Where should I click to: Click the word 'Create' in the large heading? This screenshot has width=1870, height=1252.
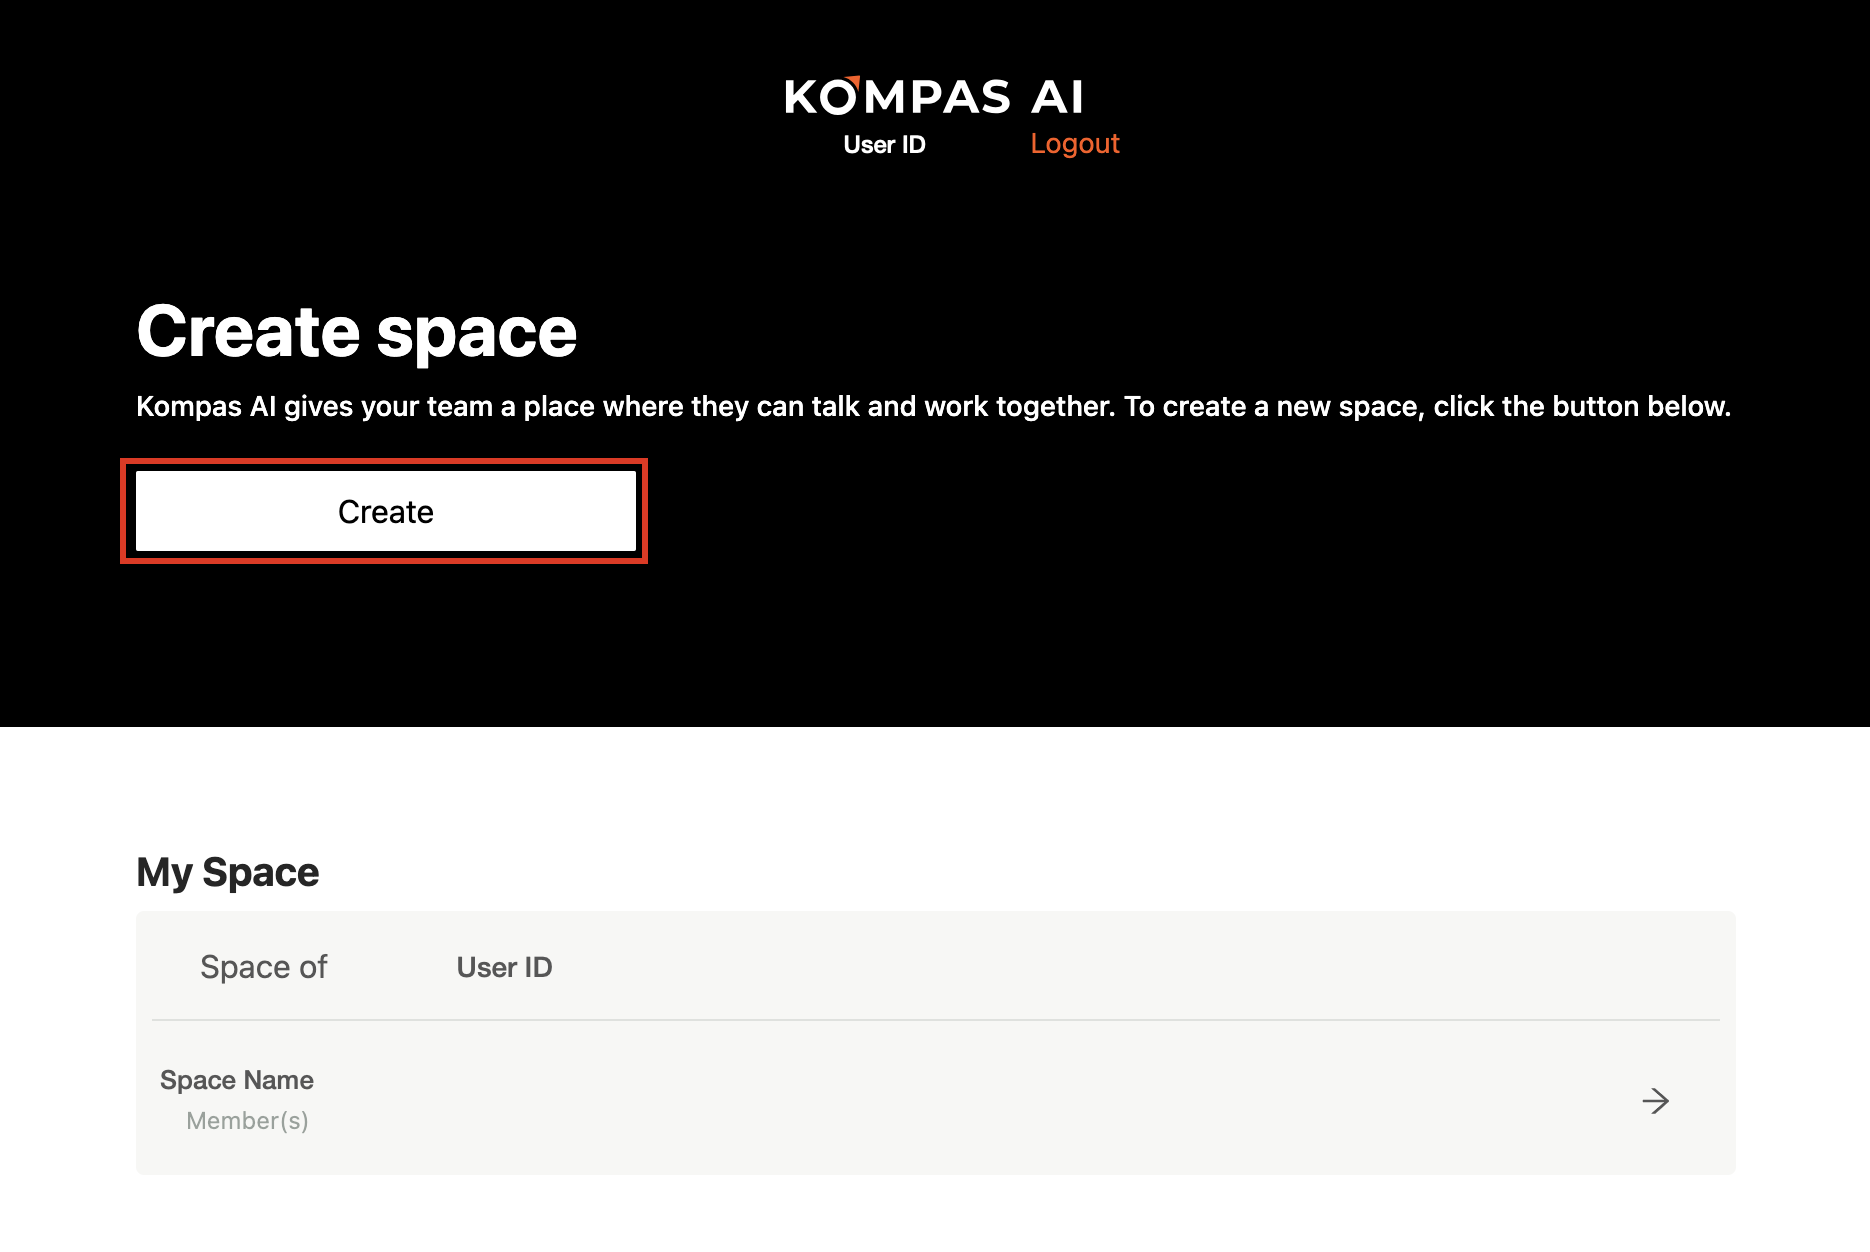[x=248, y=332]
